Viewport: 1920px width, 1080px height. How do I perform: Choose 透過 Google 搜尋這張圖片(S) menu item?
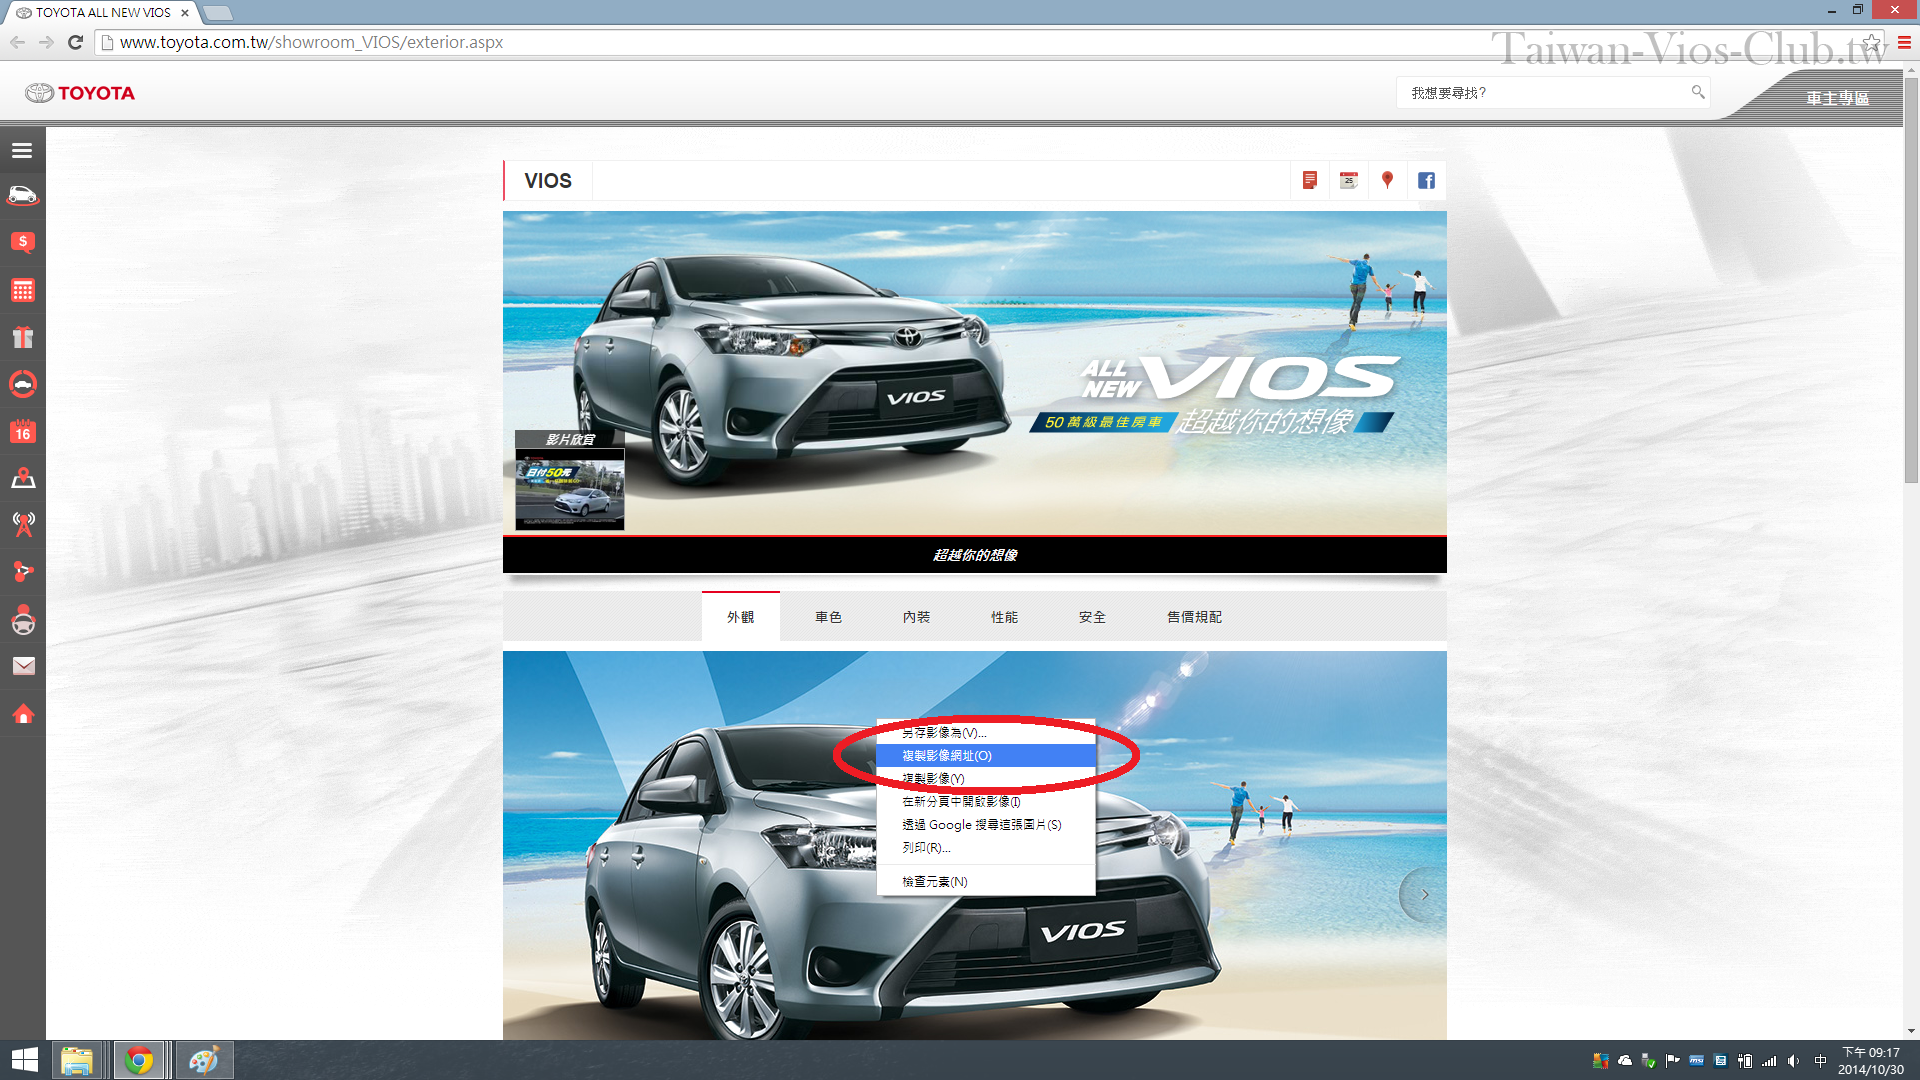[986, 825]
